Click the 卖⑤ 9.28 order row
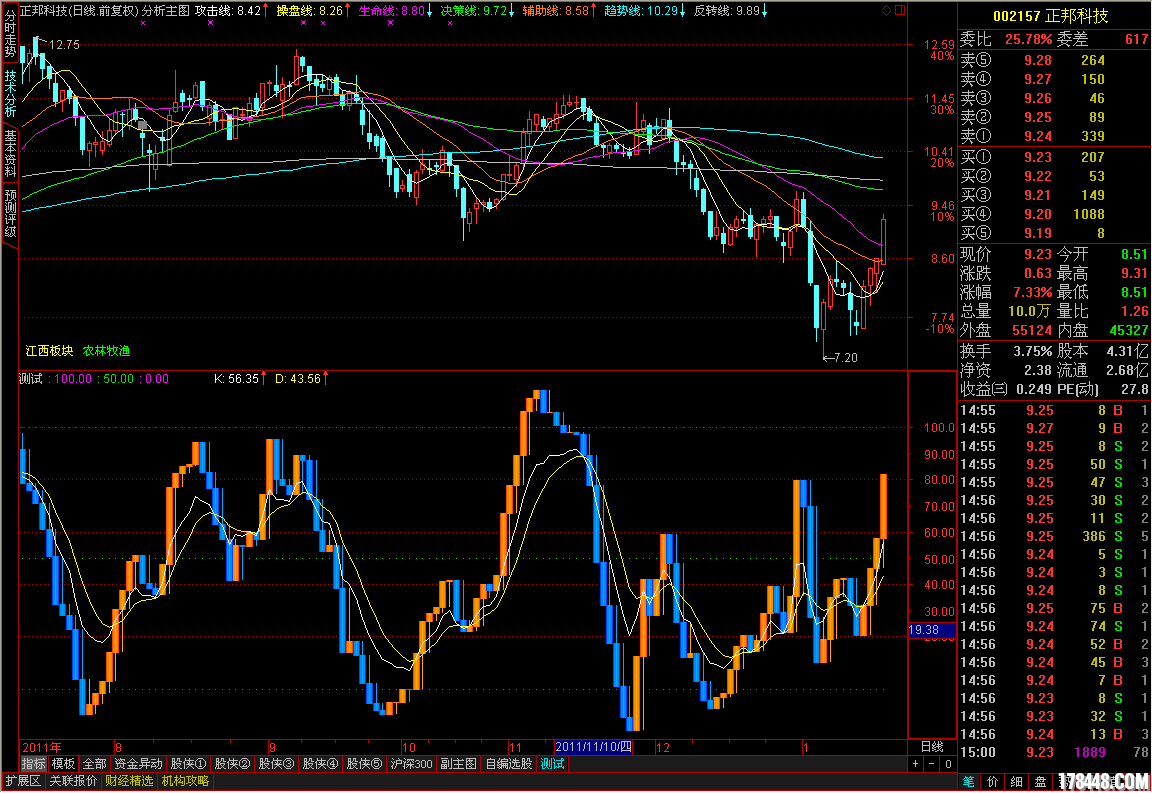This screenshot has height=793, width=1152. tap(1054, 60)
